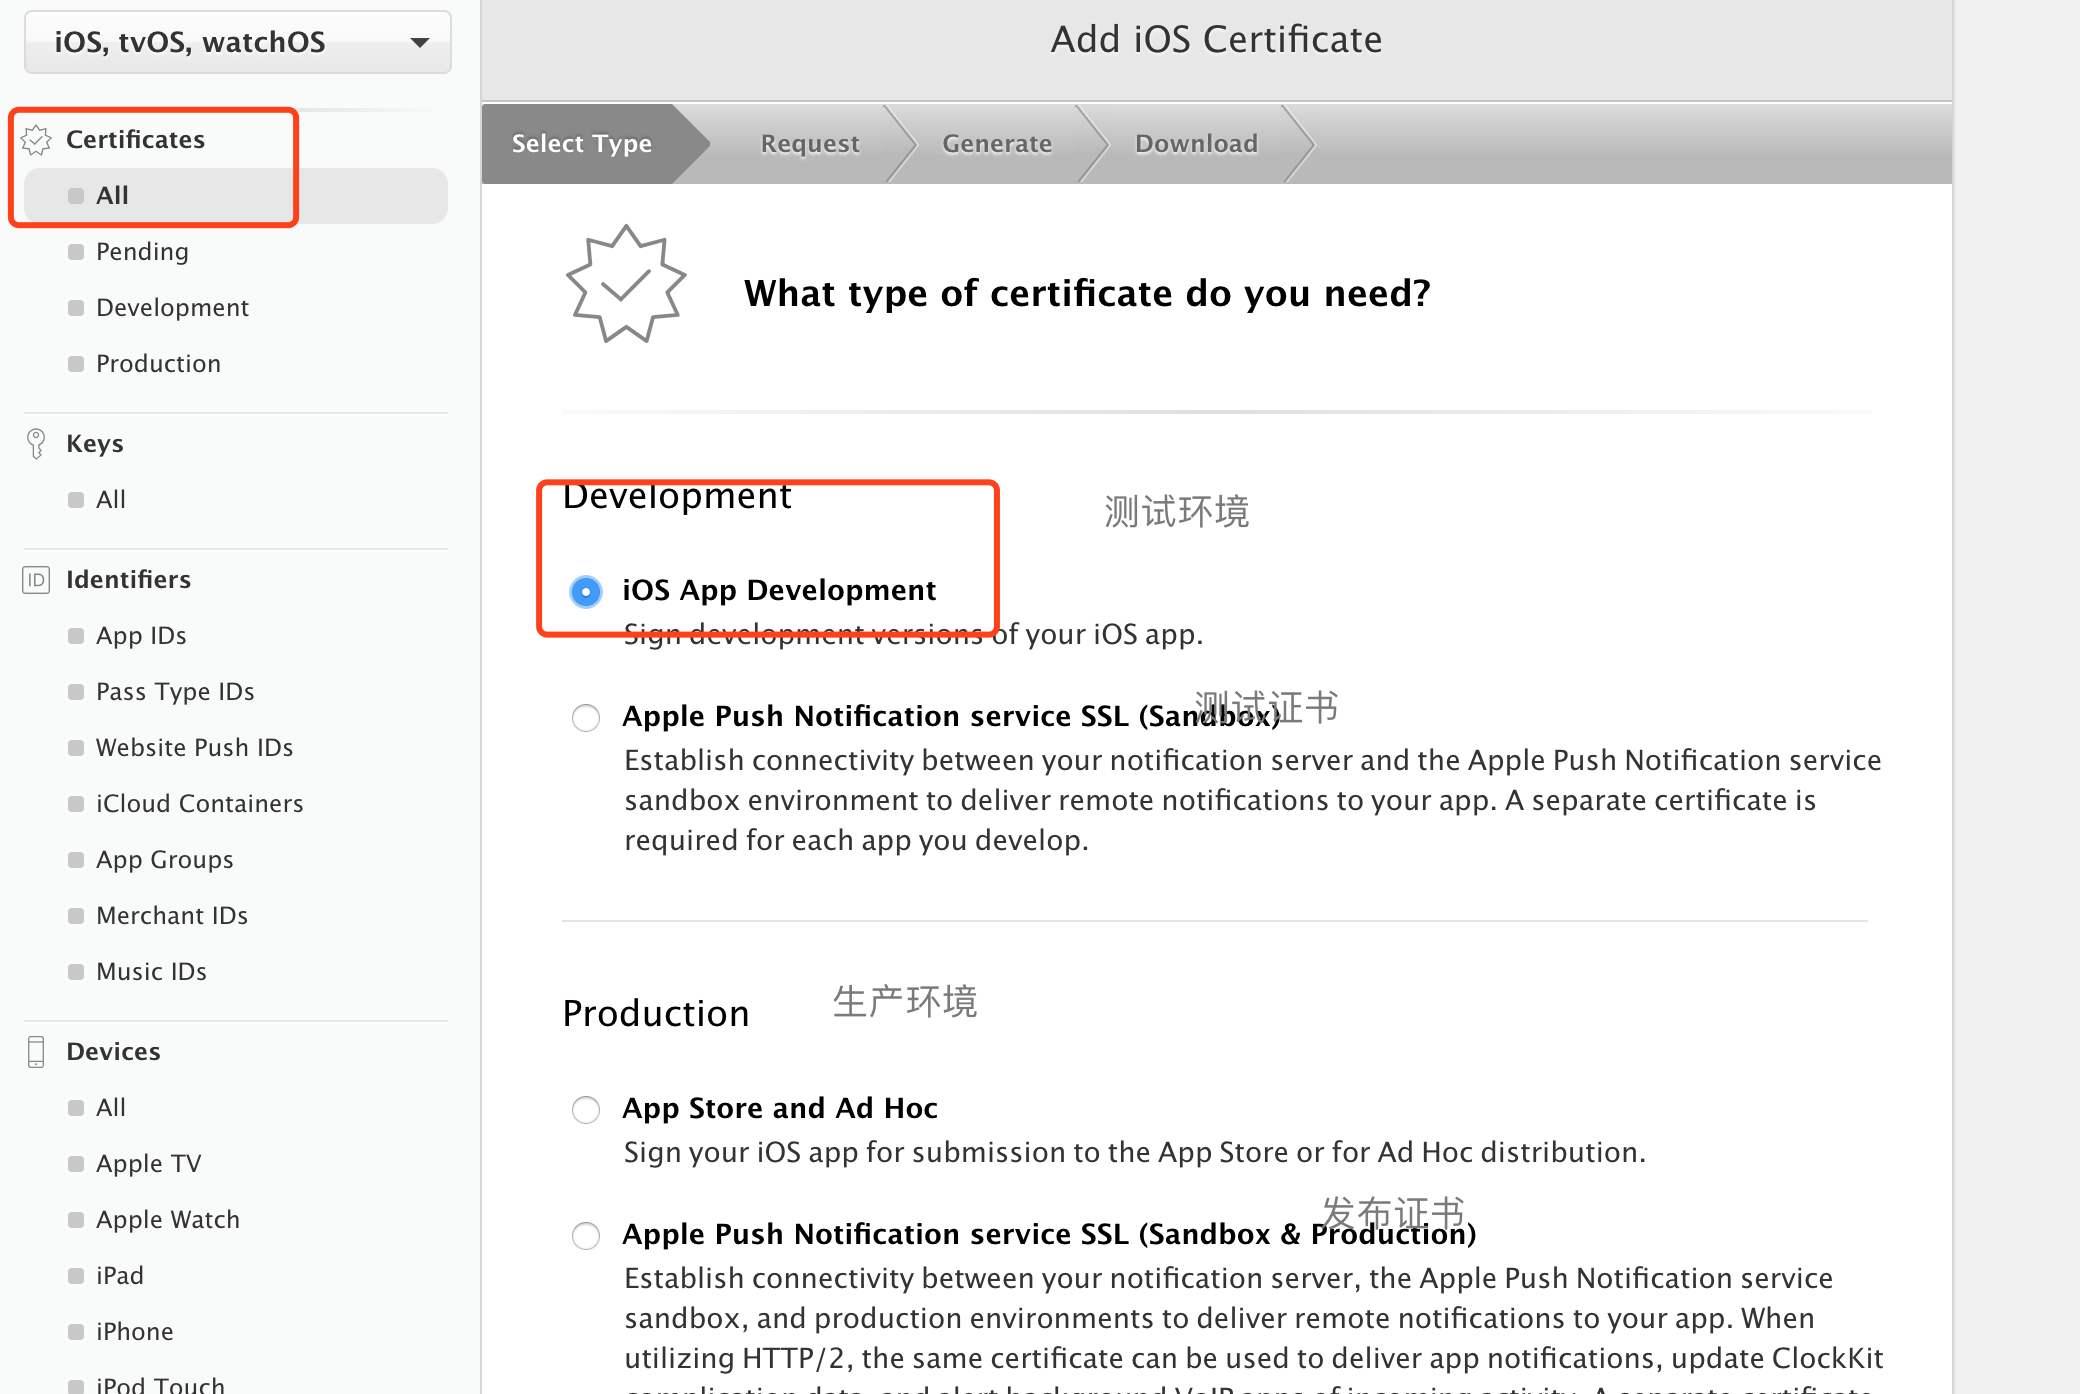The height and width of the screenshot is (1394, 2080).
Task: Select APNs SSL (Sandbox & Production) radio button
Action: point(586,1235)
